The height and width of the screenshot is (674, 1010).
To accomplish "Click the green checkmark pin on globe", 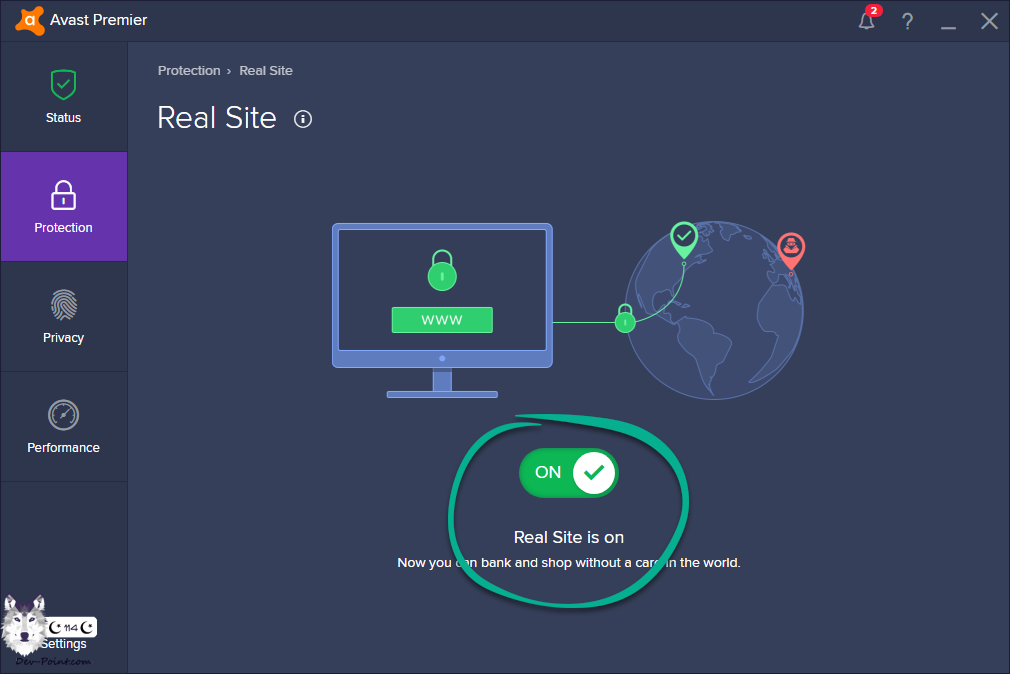I will tap(684, 237).
